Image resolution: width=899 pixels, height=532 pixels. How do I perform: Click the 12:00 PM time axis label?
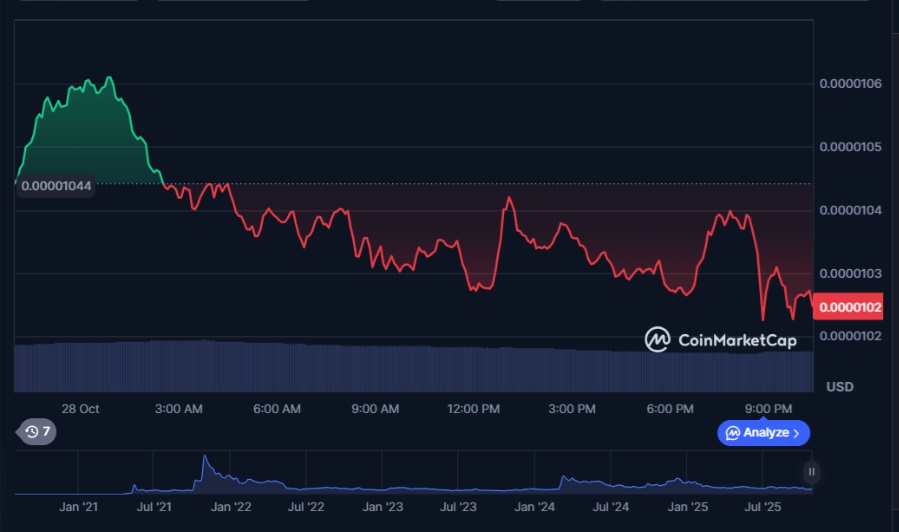click(x=474, y=409)
